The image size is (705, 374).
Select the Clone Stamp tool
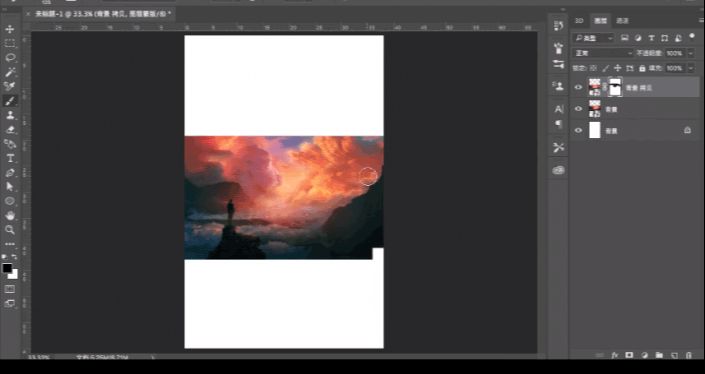(x=9, y=115)
